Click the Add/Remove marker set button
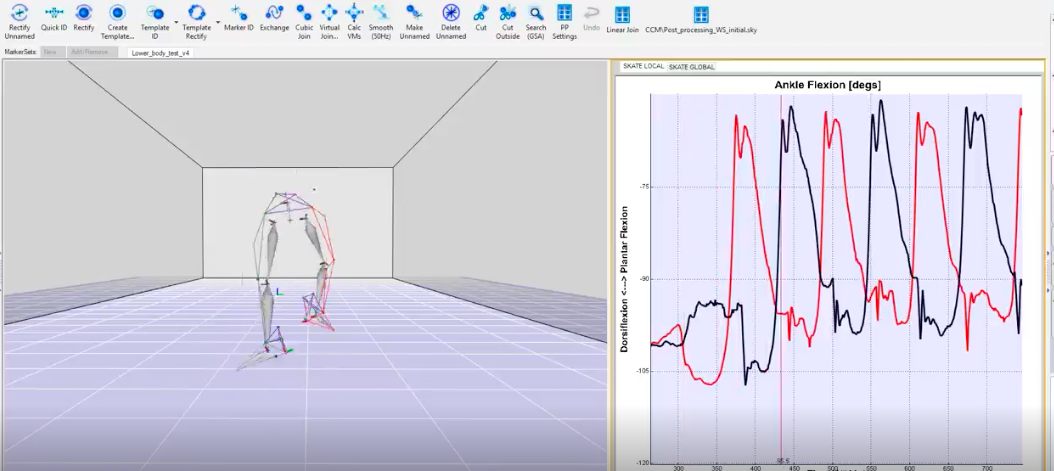The height and width of the screenshot is (471, 1054). tap(93, 52)
